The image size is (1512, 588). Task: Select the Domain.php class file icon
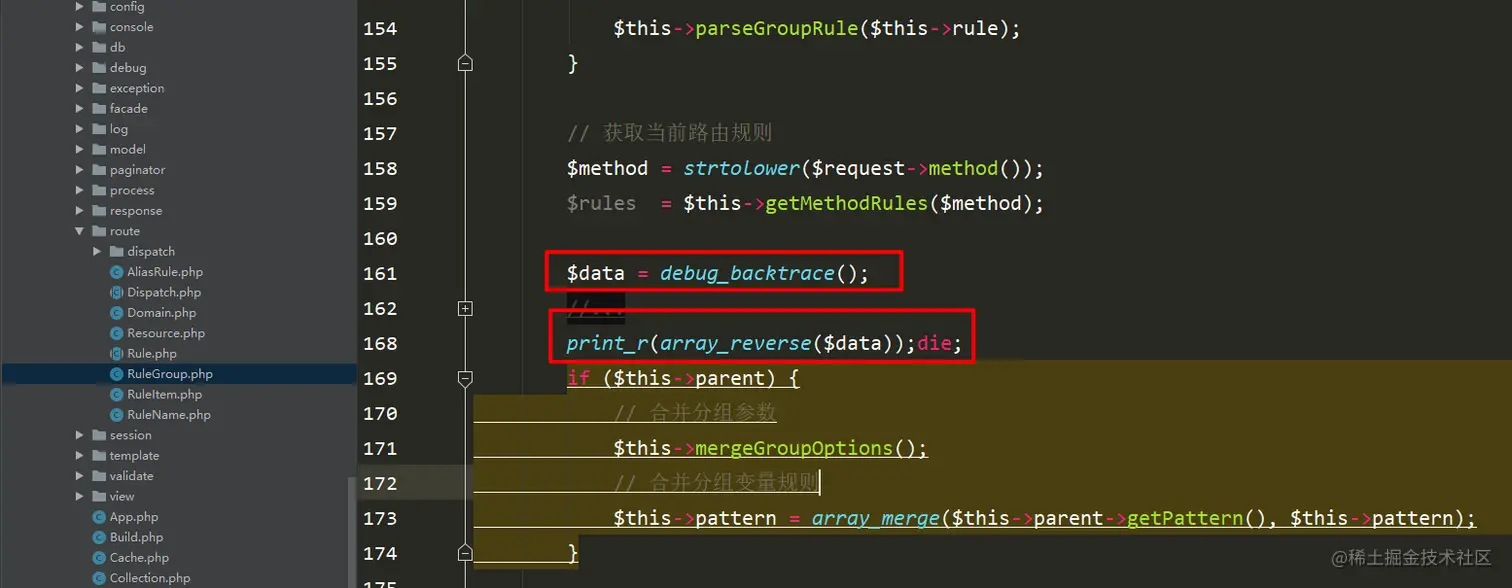(x=116, y=313)
